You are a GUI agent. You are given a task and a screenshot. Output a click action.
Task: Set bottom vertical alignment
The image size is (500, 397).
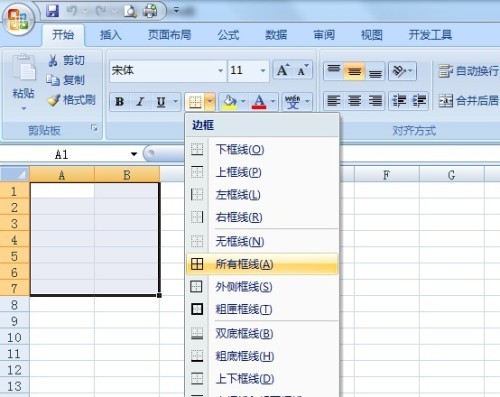[375, 71]
